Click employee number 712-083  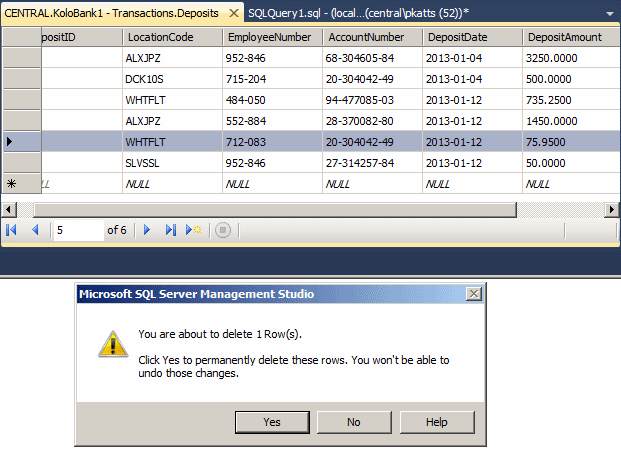point(272,142)
